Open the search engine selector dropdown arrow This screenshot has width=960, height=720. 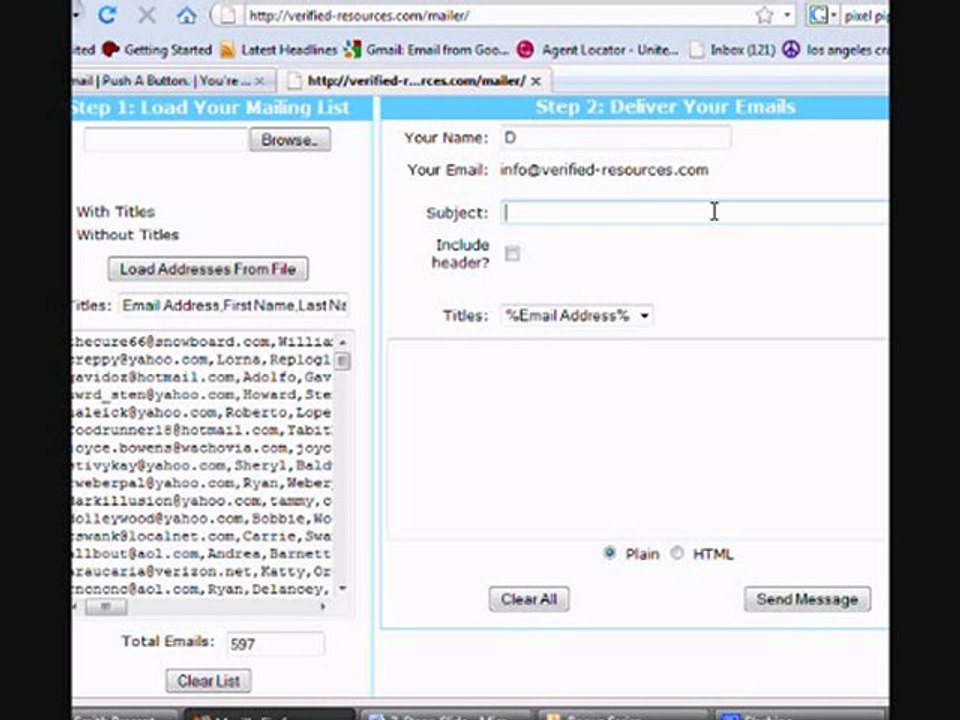(x=833, y=15)
